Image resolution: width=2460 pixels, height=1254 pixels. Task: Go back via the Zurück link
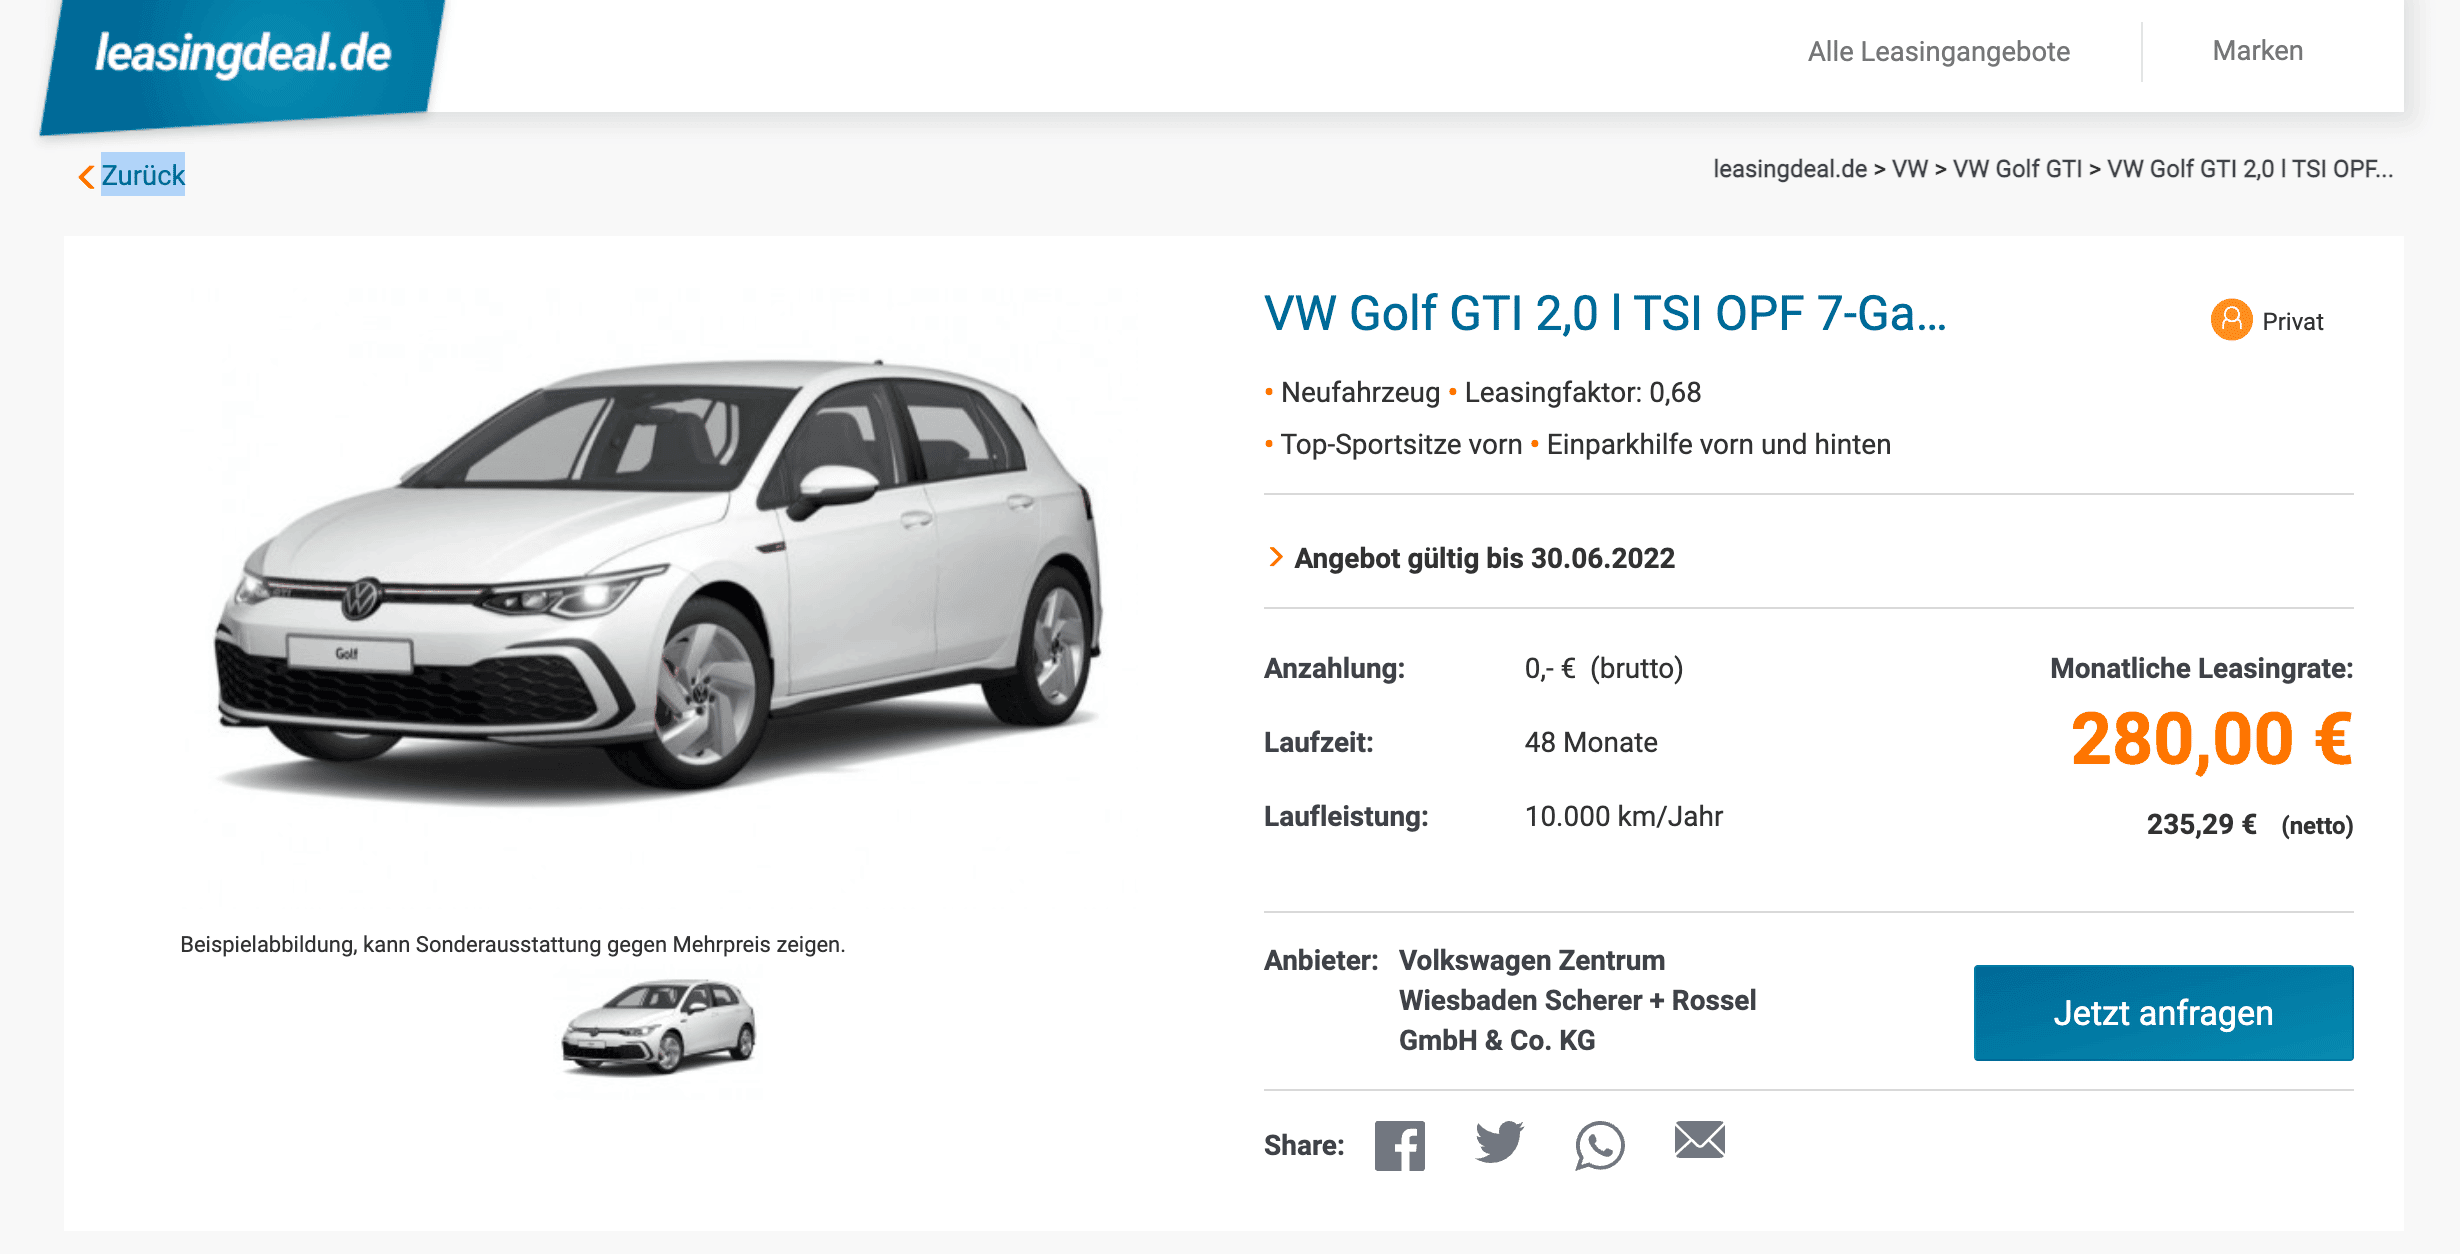143,175
